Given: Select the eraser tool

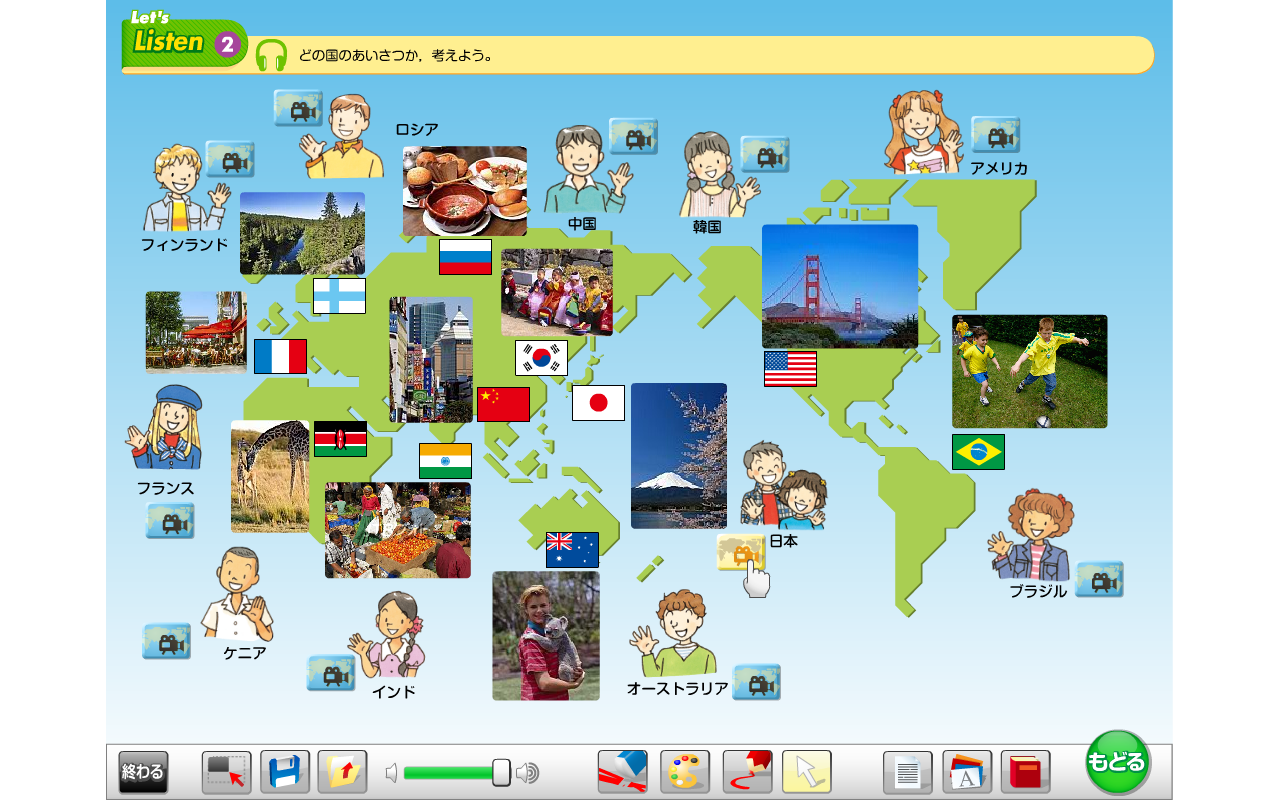Looking at the screenshot, I should [x=622, y=772].
